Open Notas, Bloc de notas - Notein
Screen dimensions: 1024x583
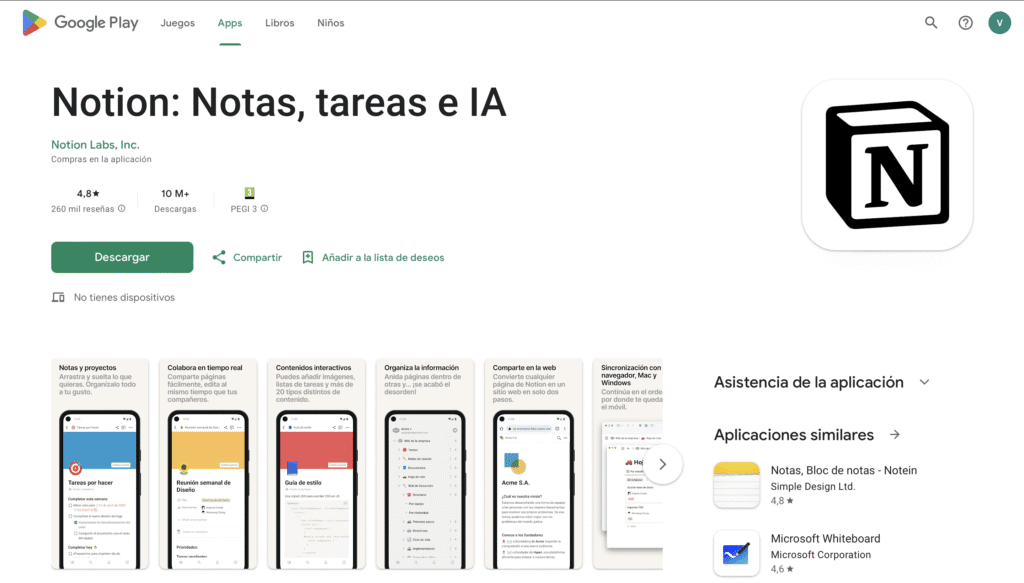(x=844, y=471)
